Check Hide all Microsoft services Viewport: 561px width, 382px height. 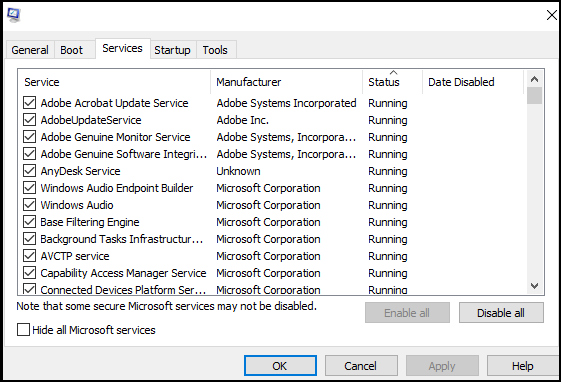(23, 329)
